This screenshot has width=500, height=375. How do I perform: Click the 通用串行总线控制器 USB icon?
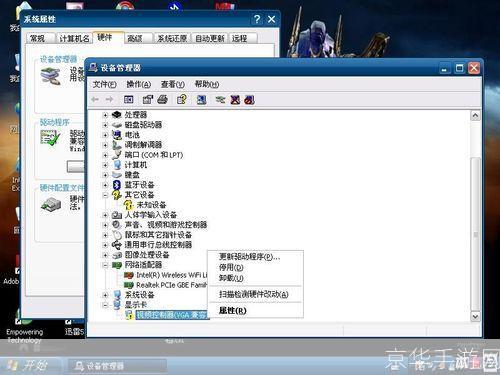pyautogui.click(x=117, y=245)
